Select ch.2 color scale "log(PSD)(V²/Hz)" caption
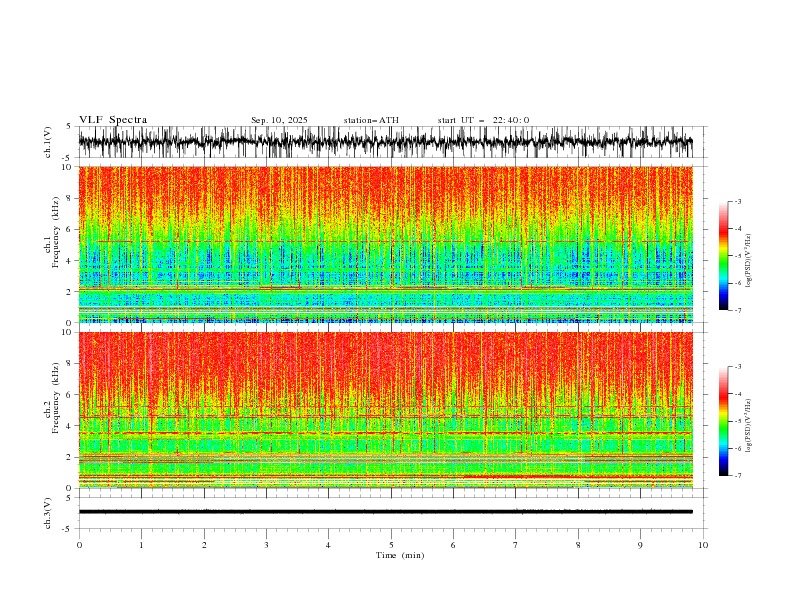Viewport: 792px width, 612px height. 749,426
